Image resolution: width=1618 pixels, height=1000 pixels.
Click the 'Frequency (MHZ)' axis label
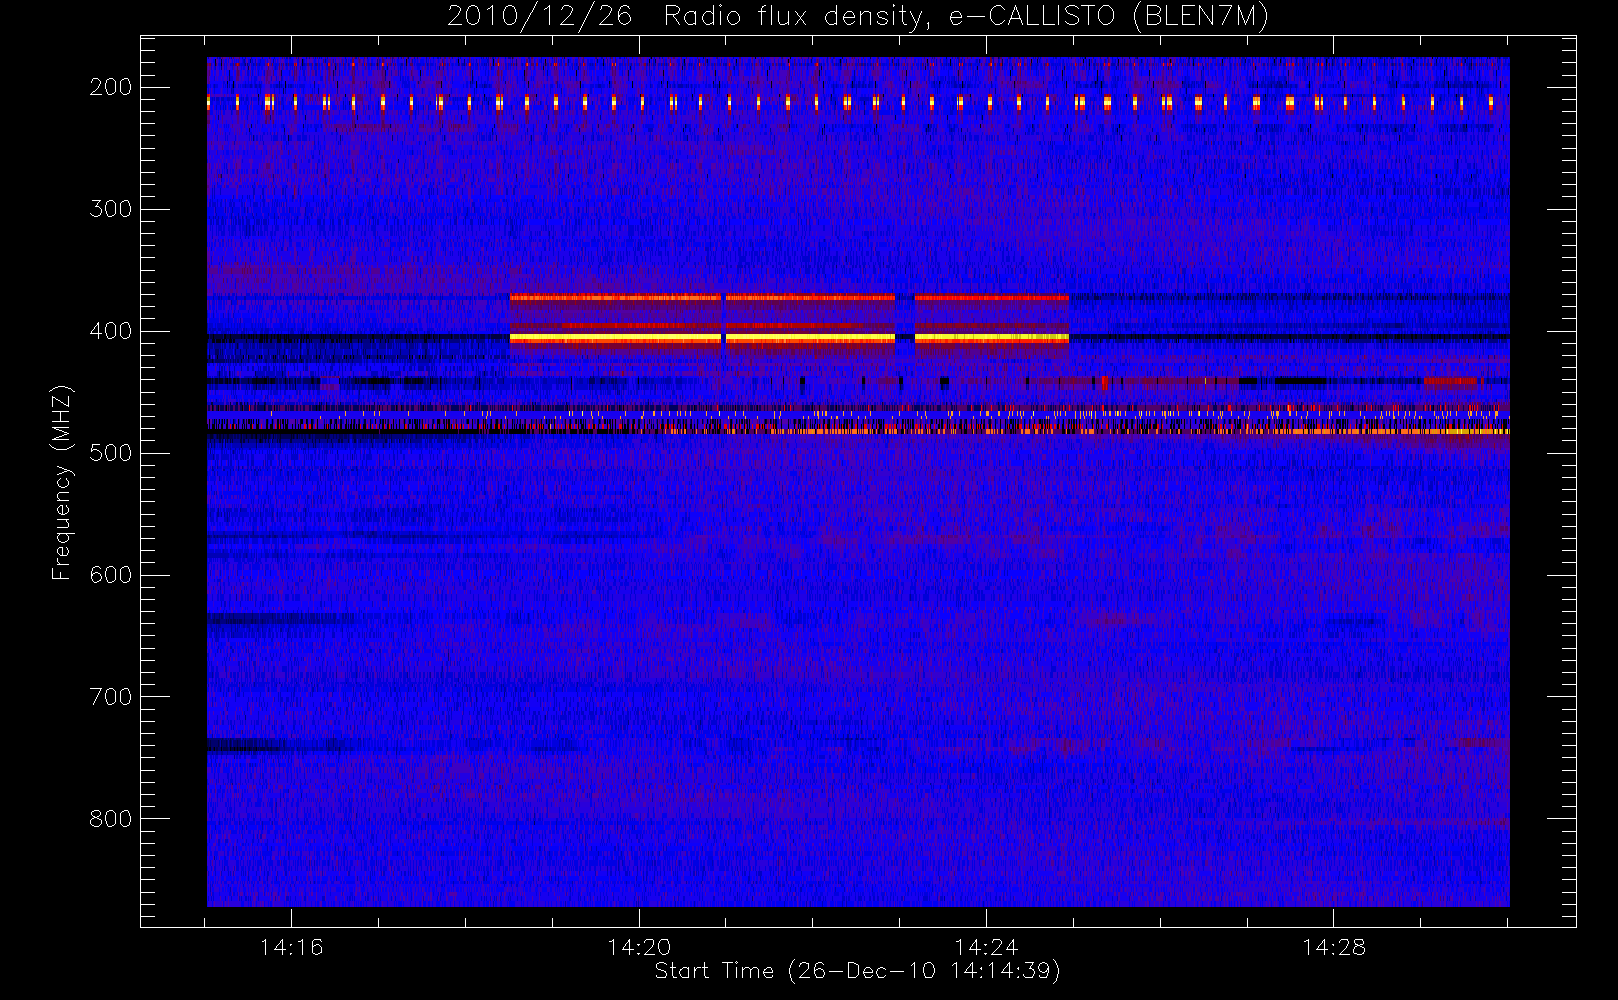click(62, 482)
